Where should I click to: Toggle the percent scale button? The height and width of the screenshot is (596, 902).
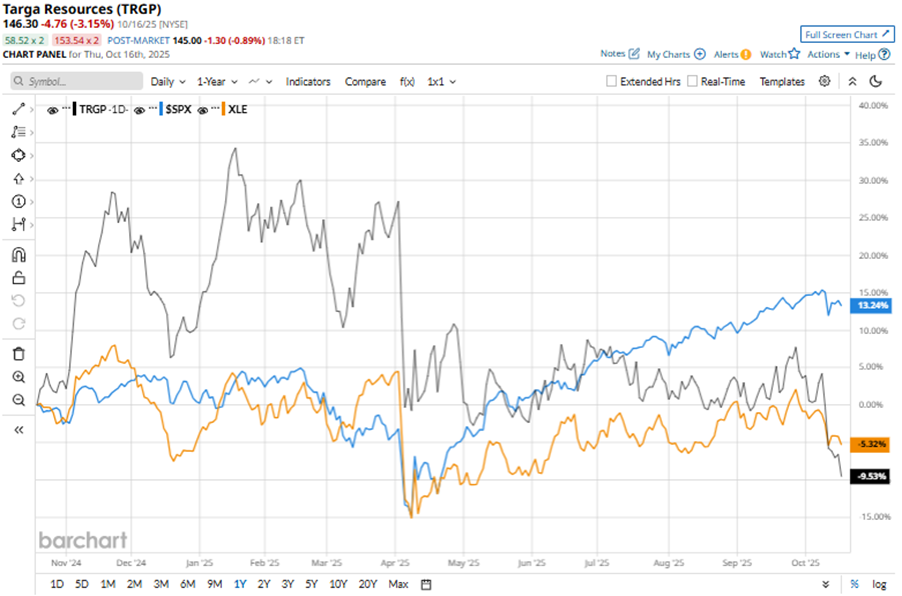pyautogui.click(x=855, y=584)
